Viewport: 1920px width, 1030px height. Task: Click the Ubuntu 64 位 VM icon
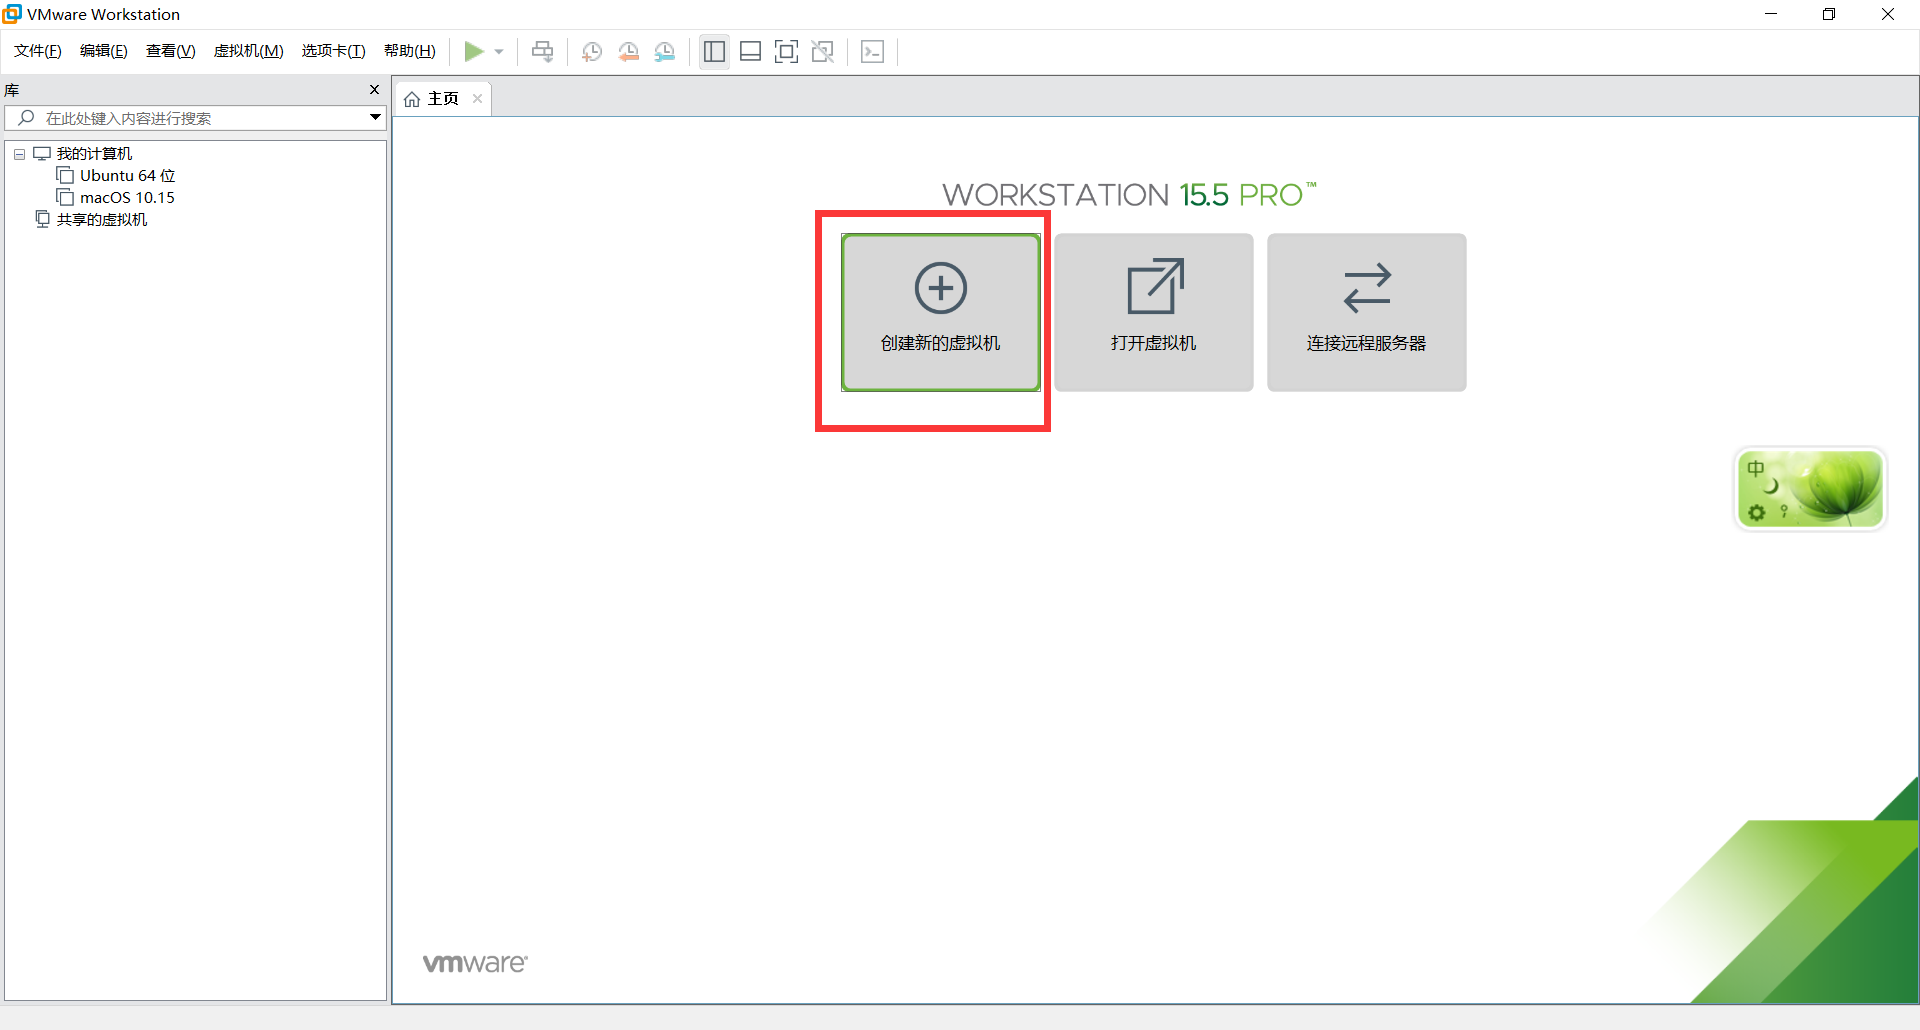(x=65, y=175)
